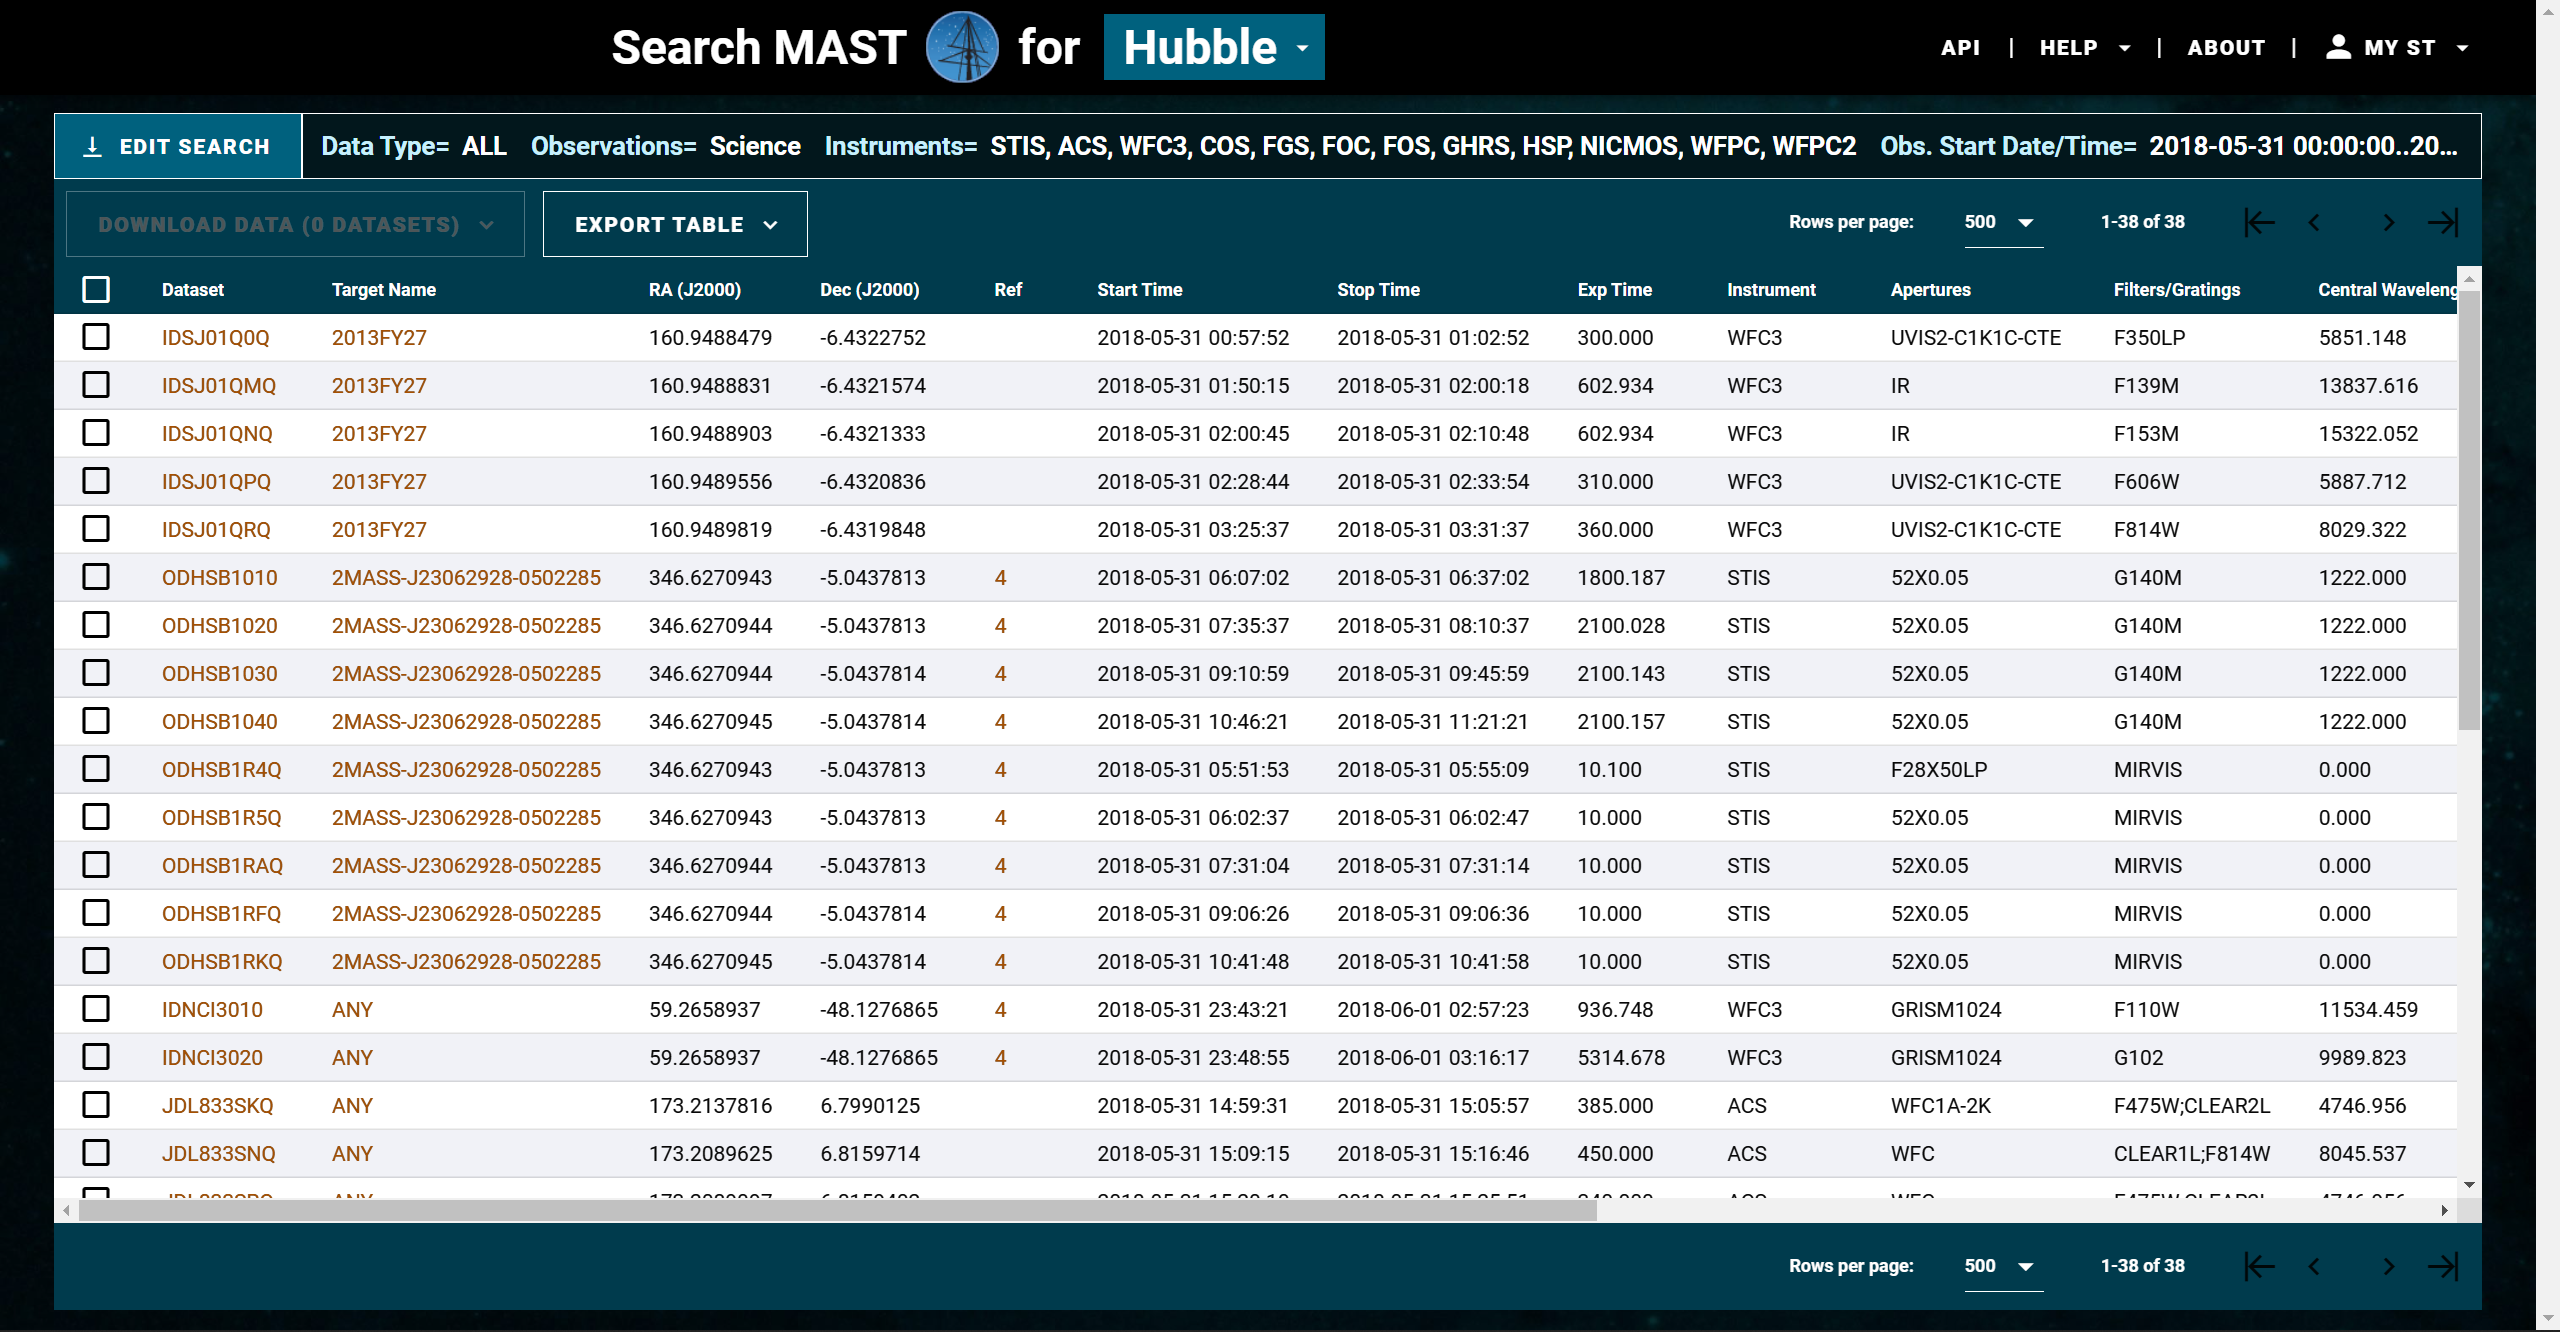Click the table's scroll down arrow

[x=2469, y=1185]
